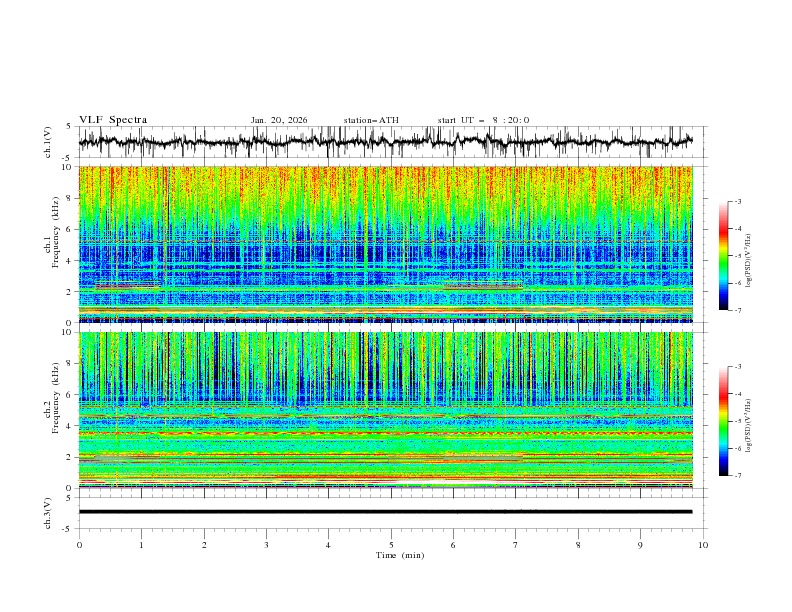Click the 'ch.1(V)' waveform axis label
This screenshot has width=792, height=612.
(x=48, y=142)
